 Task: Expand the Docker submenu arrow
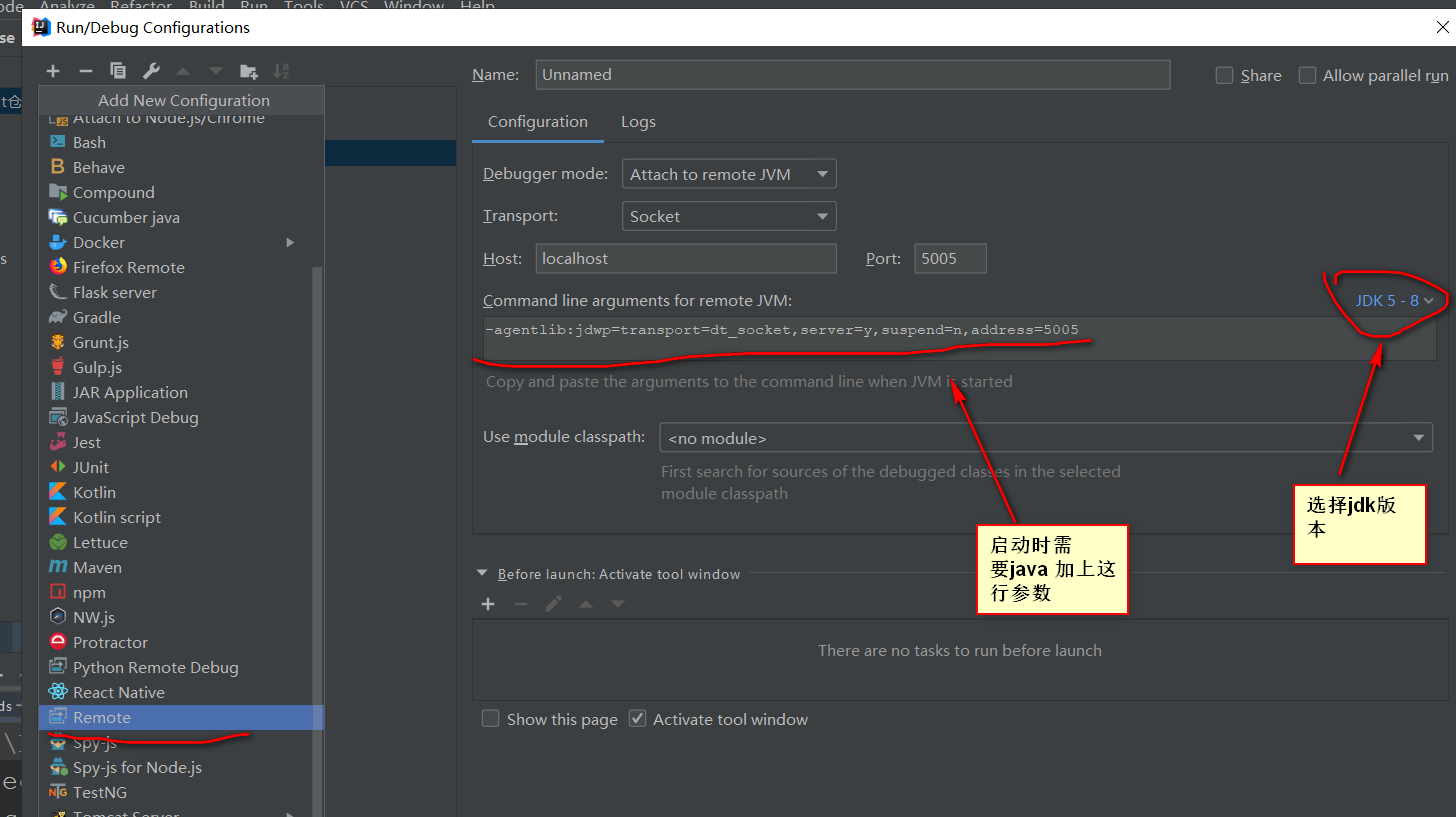tap(290, 243)
